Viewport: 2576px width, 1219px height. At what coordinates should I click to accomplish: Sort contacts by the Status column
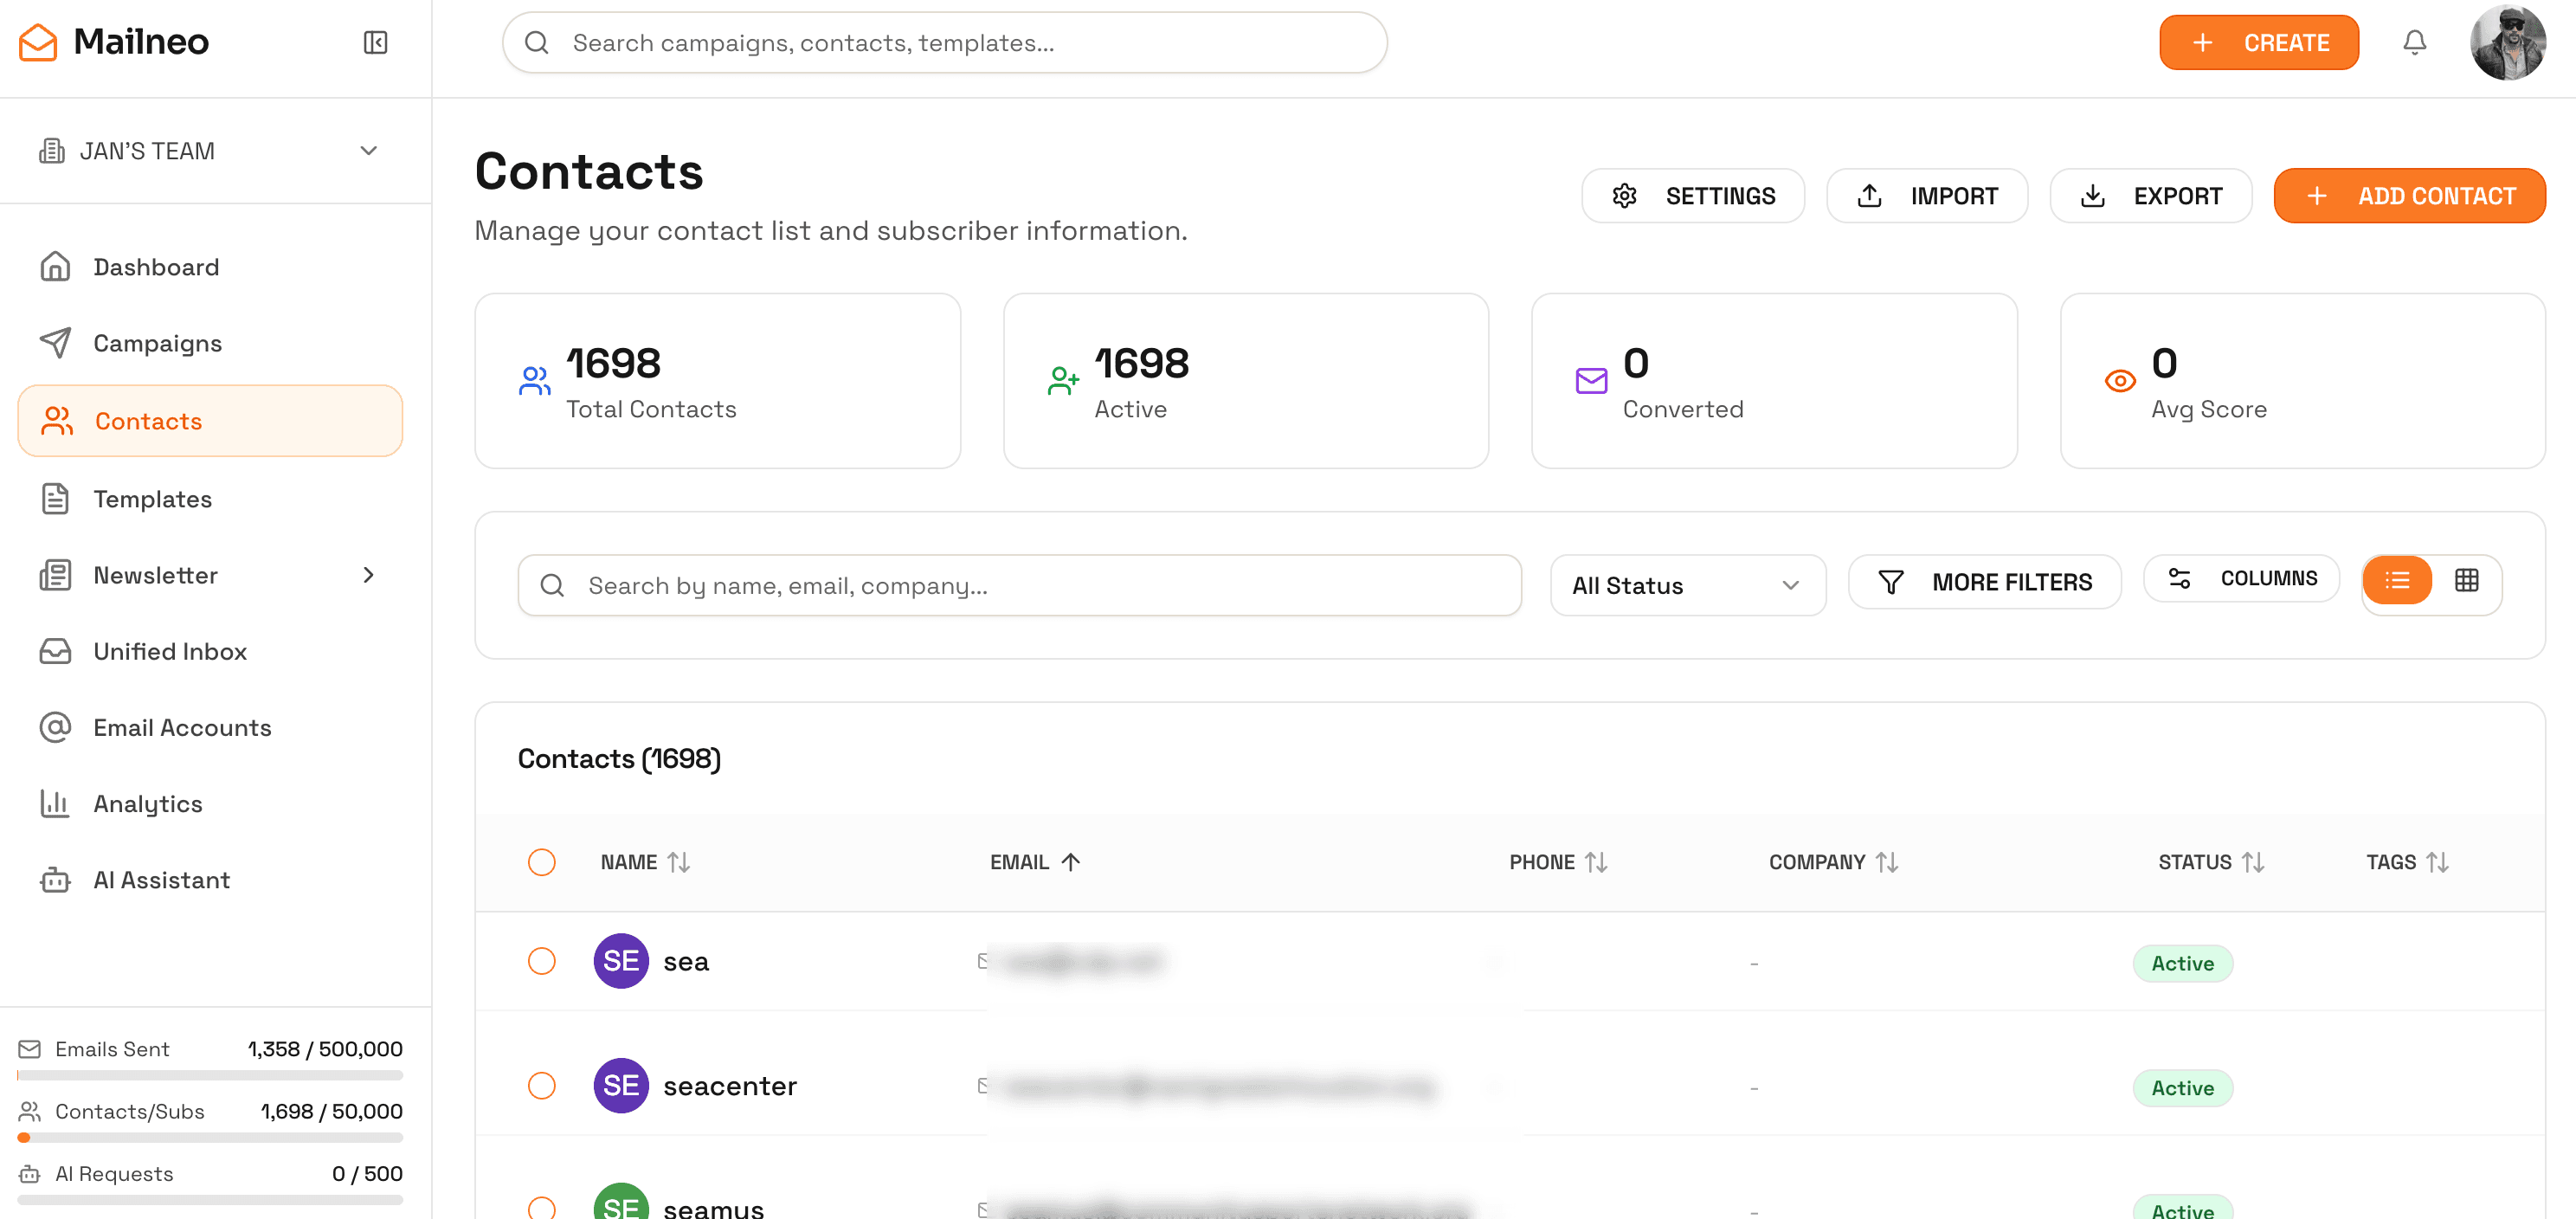point(2211,862)
